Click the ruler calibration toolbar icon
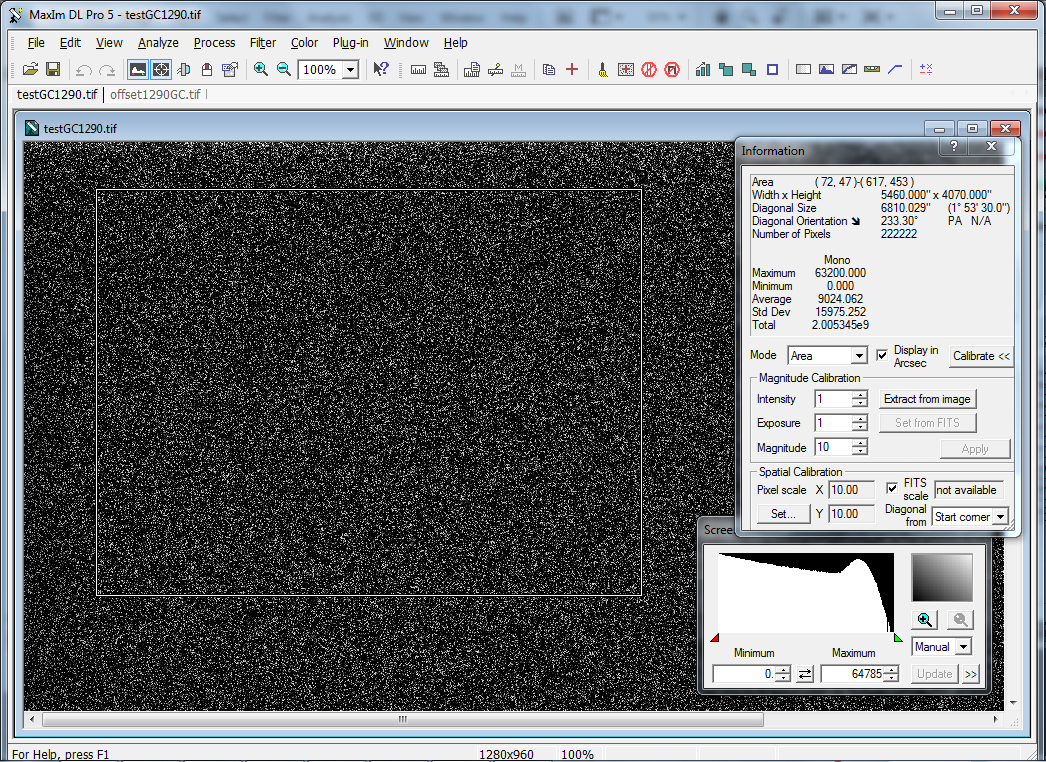1046x762 pixels. [418, 69]
